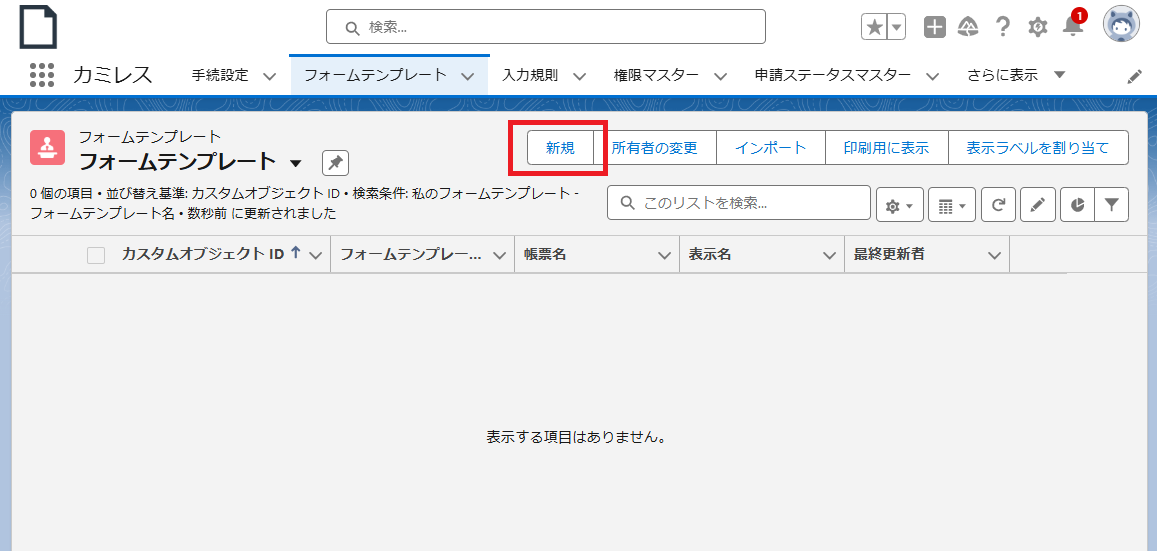The image size is (1157, 551).
Task: Expand the 入力規則 tab chevron
Action: click(x=579, y=76)
